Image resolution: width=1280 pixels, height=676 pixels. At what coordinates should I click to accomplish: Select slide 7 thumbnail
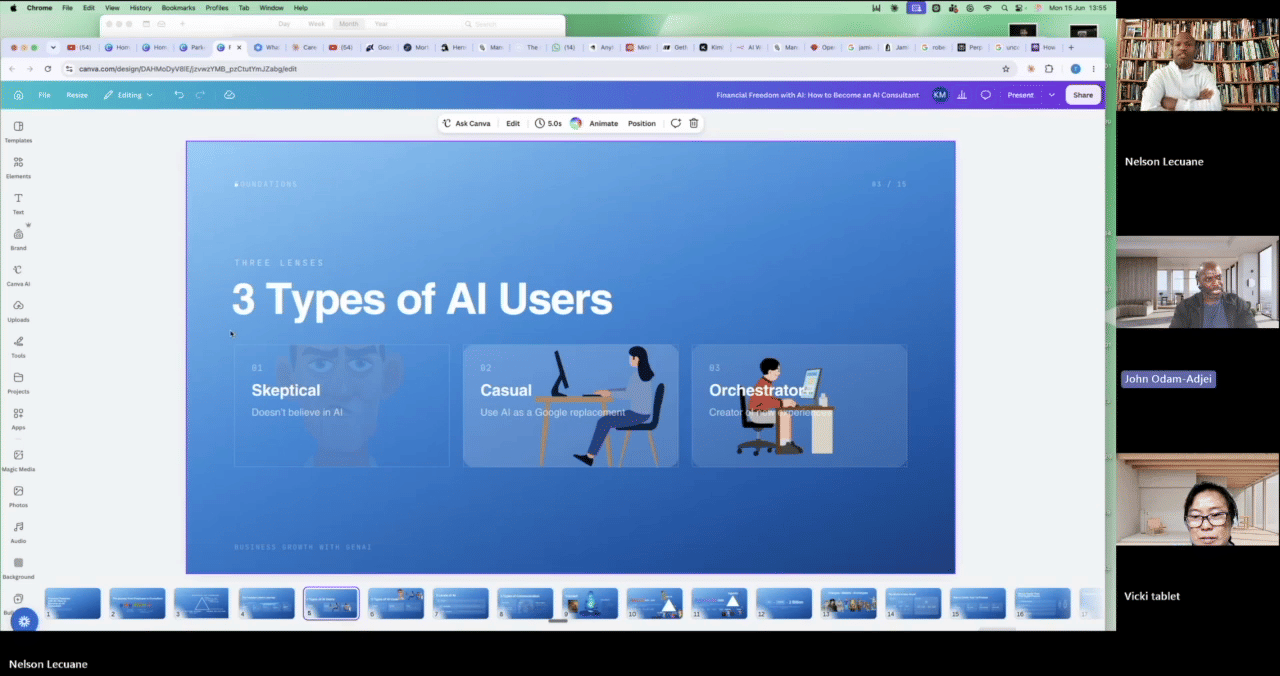point(461,603)
